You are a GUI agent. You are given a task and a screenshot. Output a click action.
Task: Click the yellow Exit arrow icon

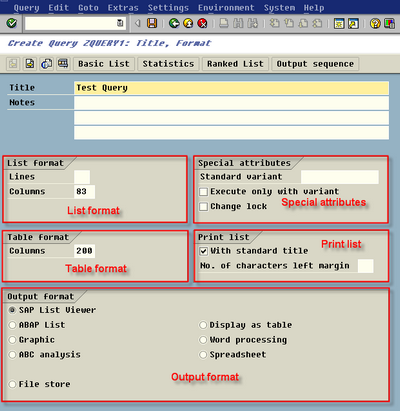coord(188,23)
